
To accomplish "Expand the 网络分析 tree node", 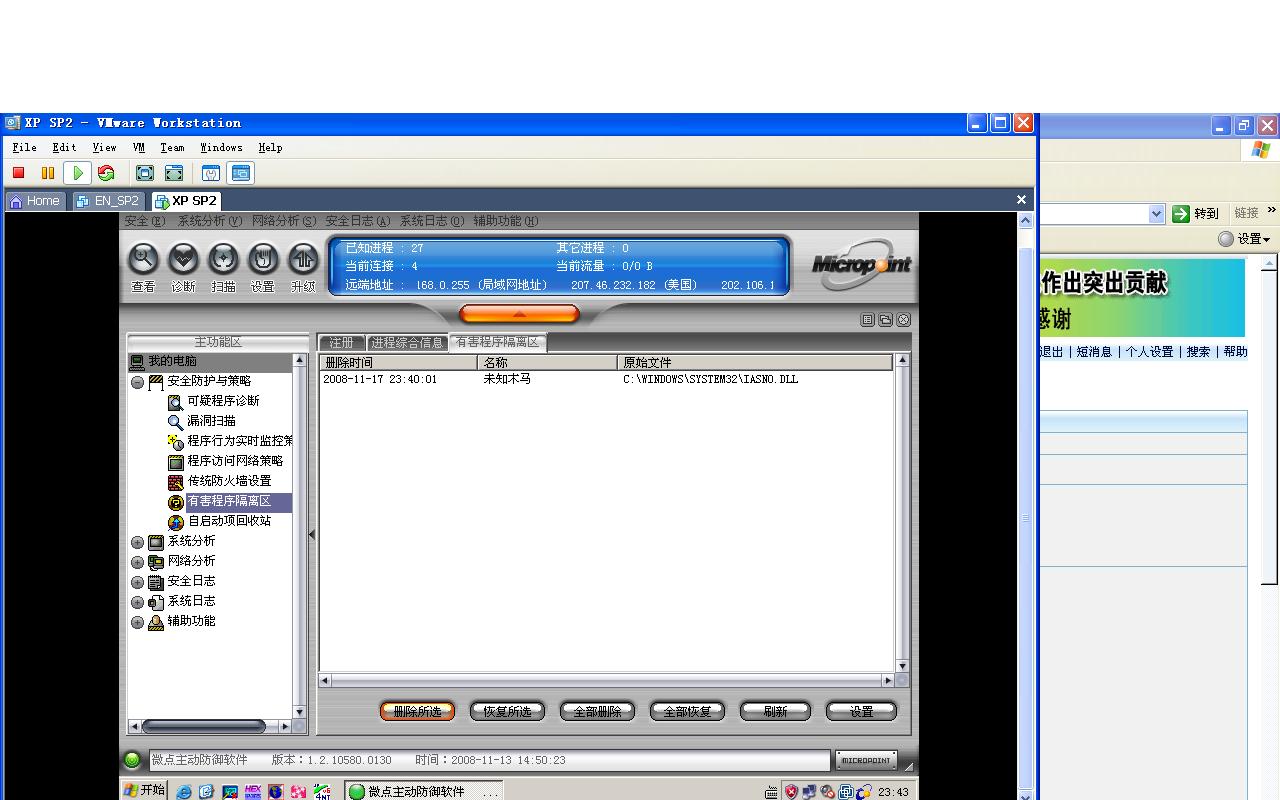I will 138,562.
